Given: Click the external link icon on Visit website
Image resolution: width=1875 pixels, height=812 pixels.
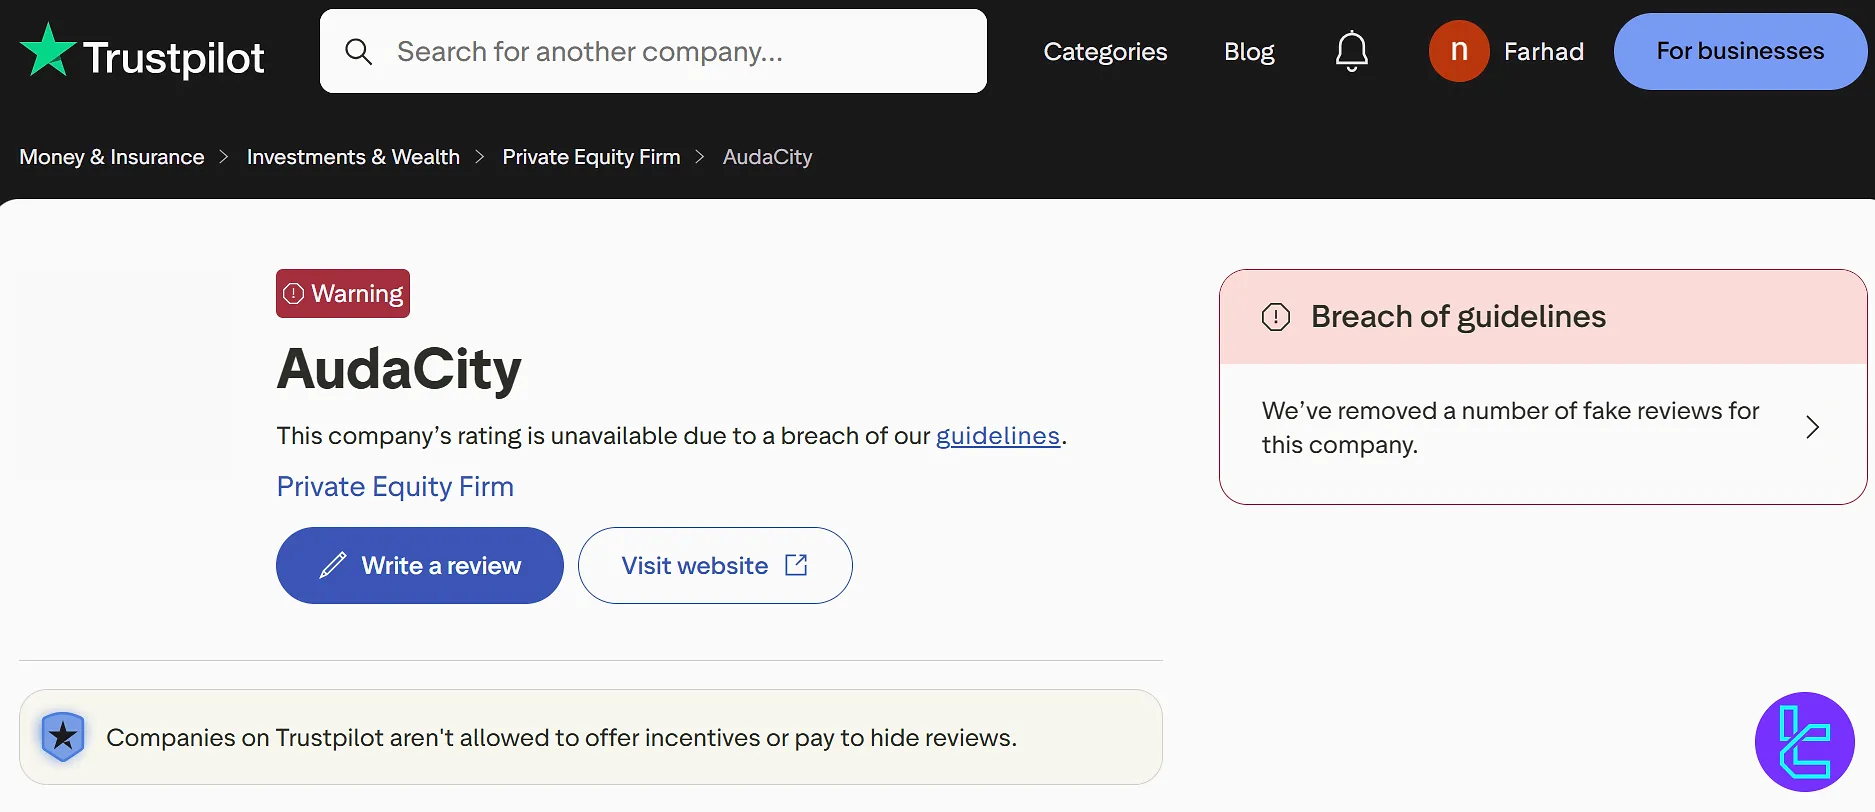Looking at the screenshot, I should 796,565.
